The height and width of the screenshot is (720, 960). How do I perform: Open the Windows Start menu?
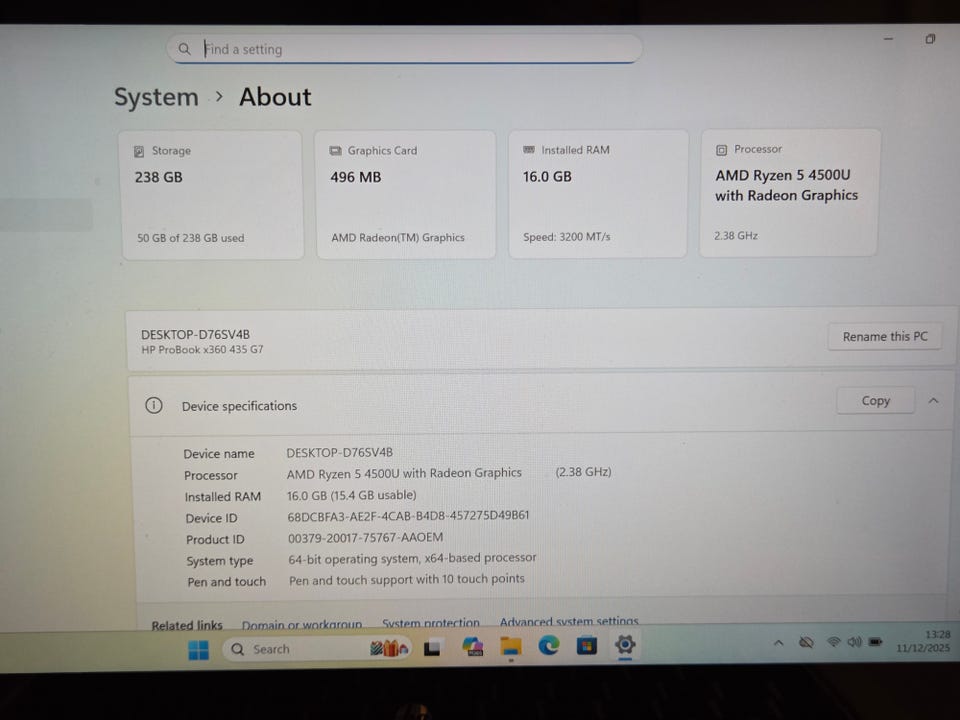click(198, 650)
